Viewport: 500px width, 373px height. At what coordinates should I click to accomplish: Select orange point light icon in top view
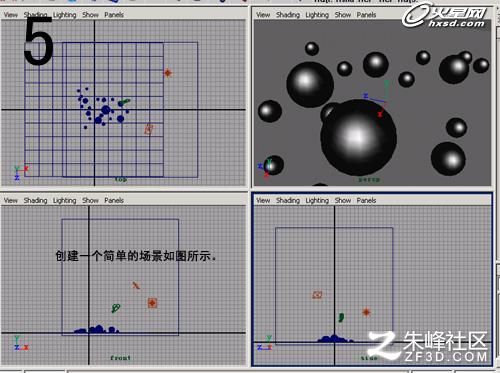point(168,73)
